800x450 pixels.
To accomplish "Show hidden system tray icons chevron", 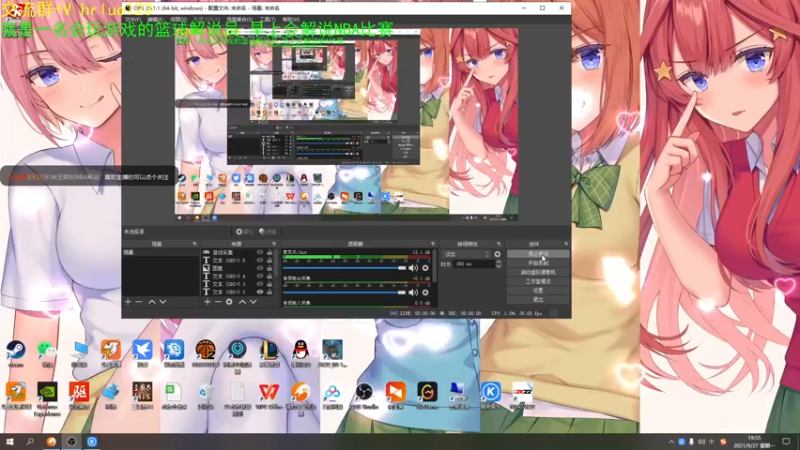I will click(x=671, y=442).
